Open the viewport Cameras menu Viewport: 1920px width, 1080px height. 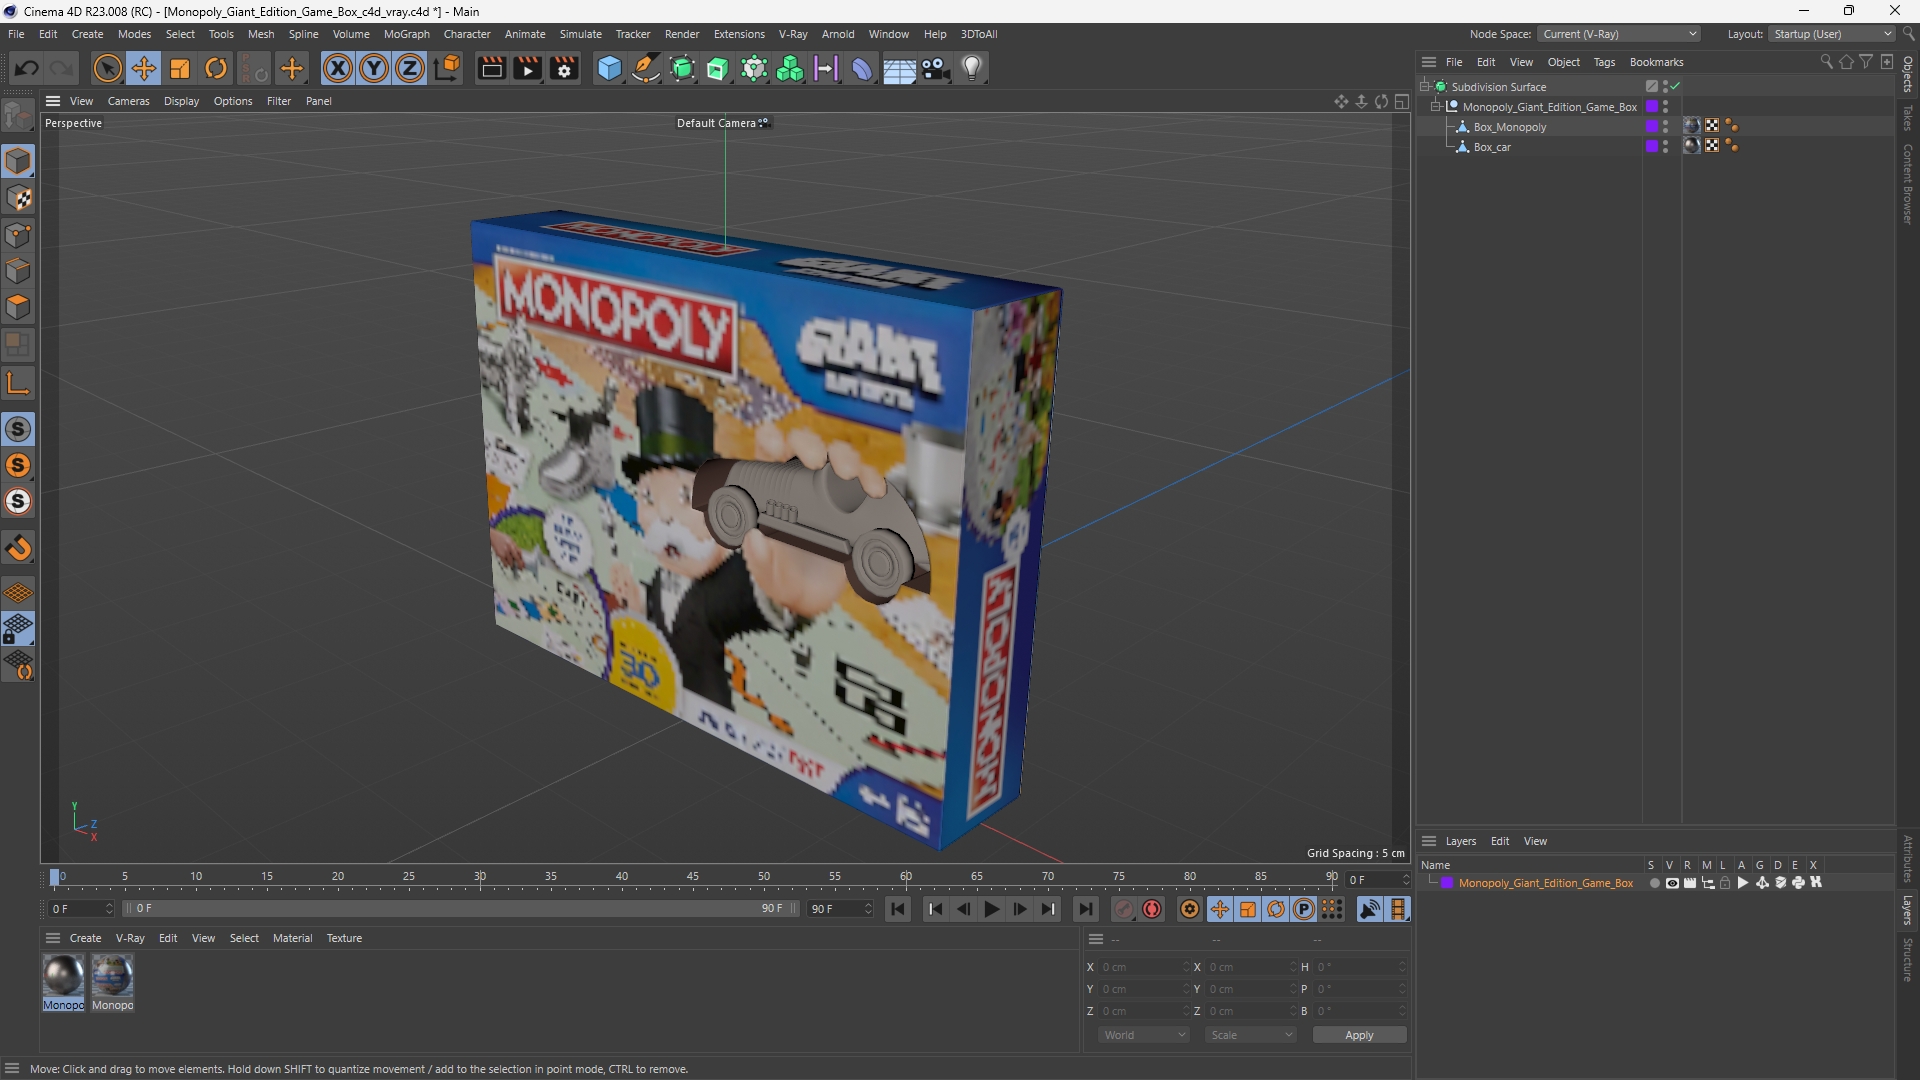point(128,101)
